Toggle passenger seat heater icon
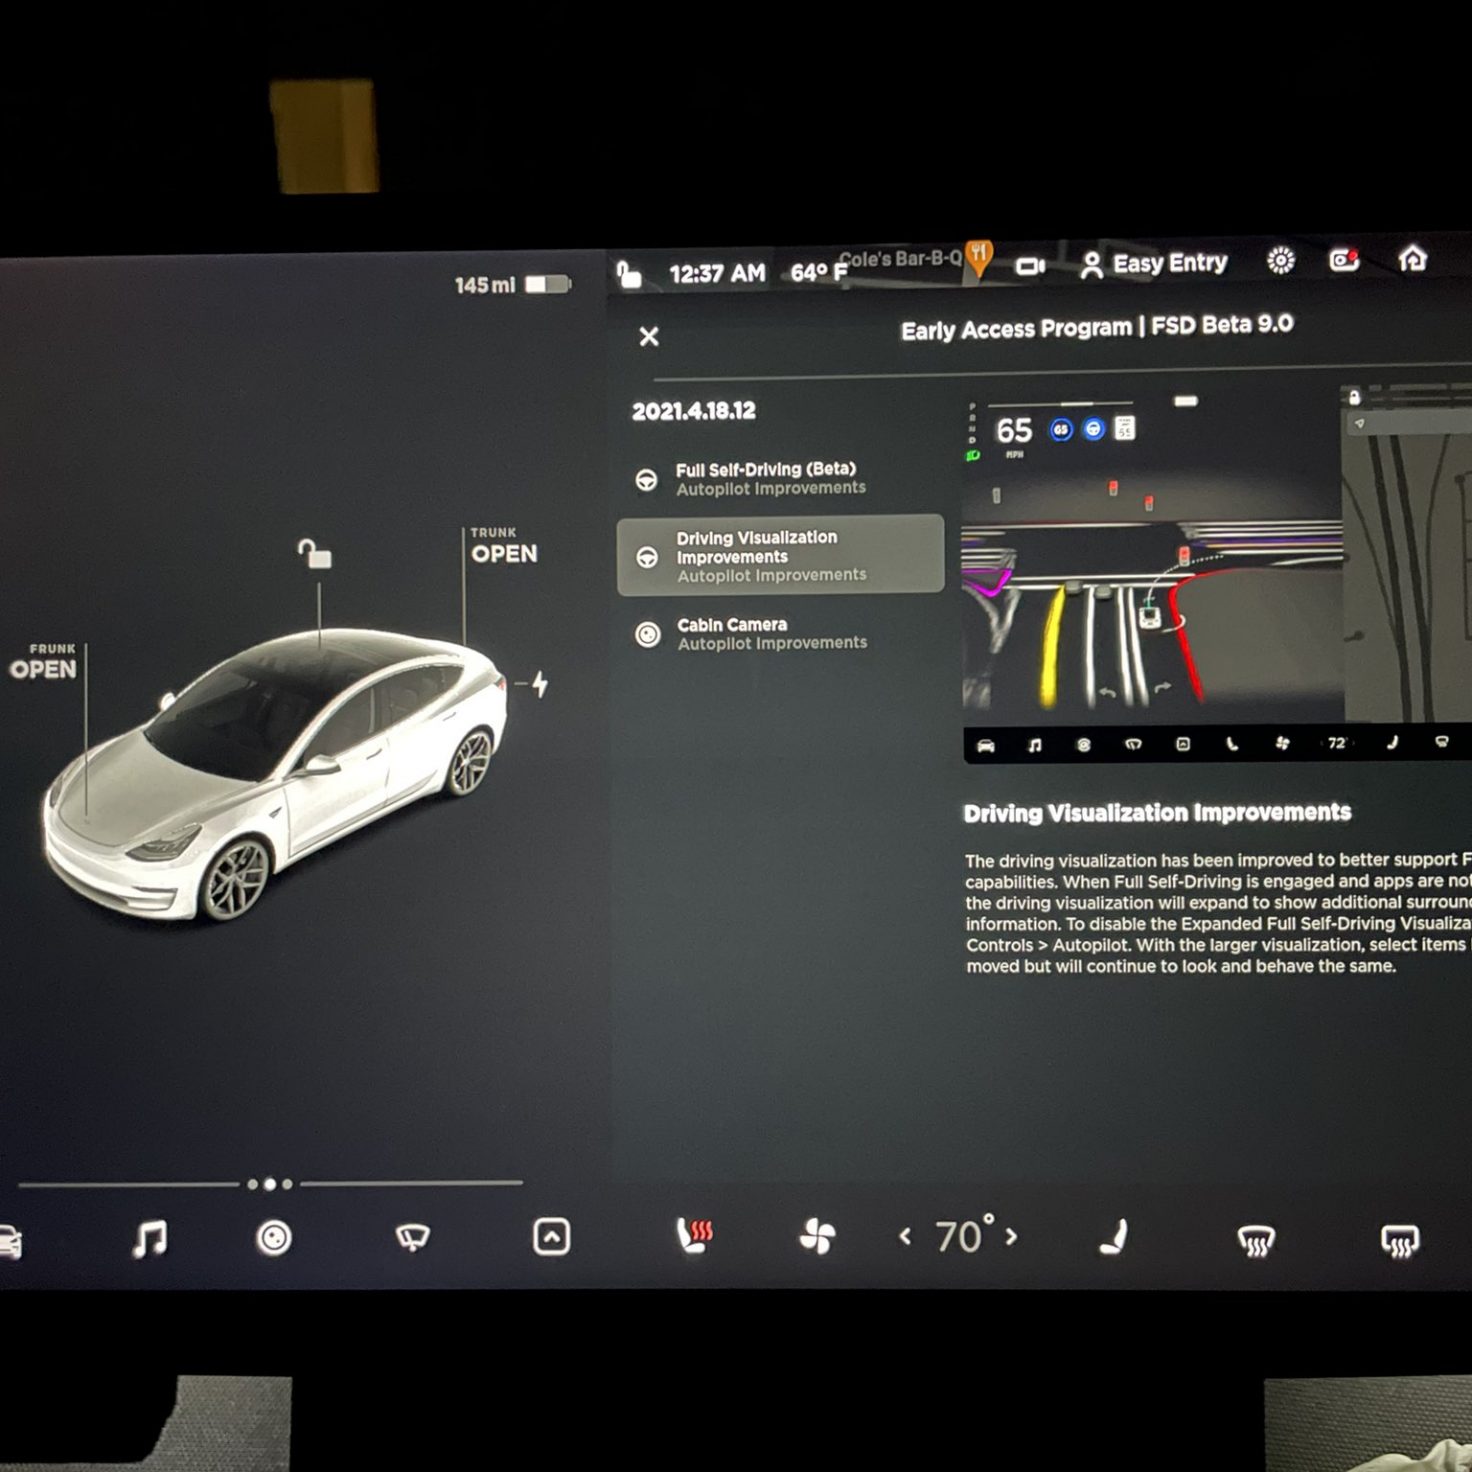This screenshot has width=1472, height=1472. pos(1113,1237)
